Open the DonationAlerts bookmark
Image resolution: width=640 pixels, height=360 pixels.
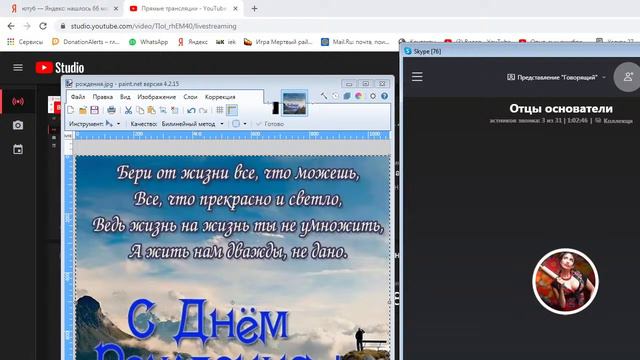(85, 42)
